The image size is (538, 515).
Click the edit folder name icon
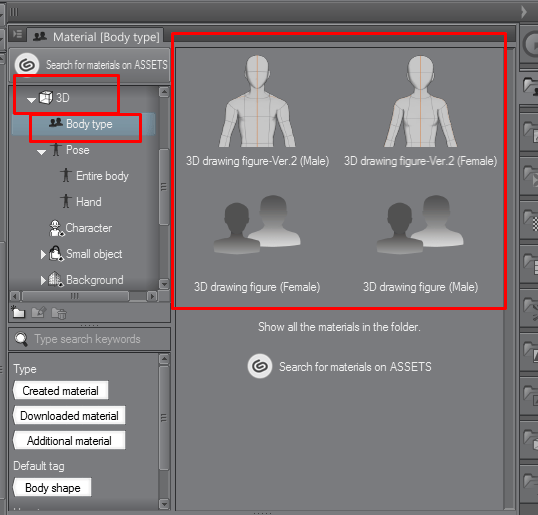click(38, 312)
